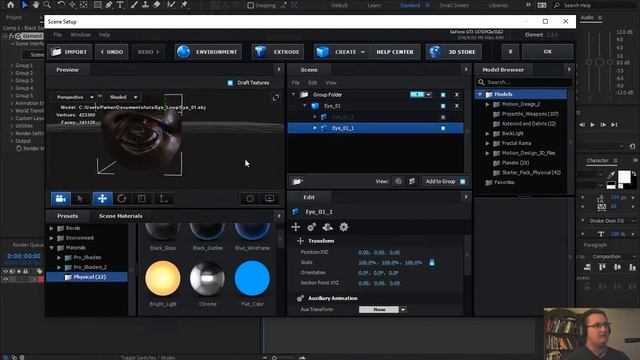
Task: Toggle visibility checkbox of Eye_01
Action: pos(443,106)
